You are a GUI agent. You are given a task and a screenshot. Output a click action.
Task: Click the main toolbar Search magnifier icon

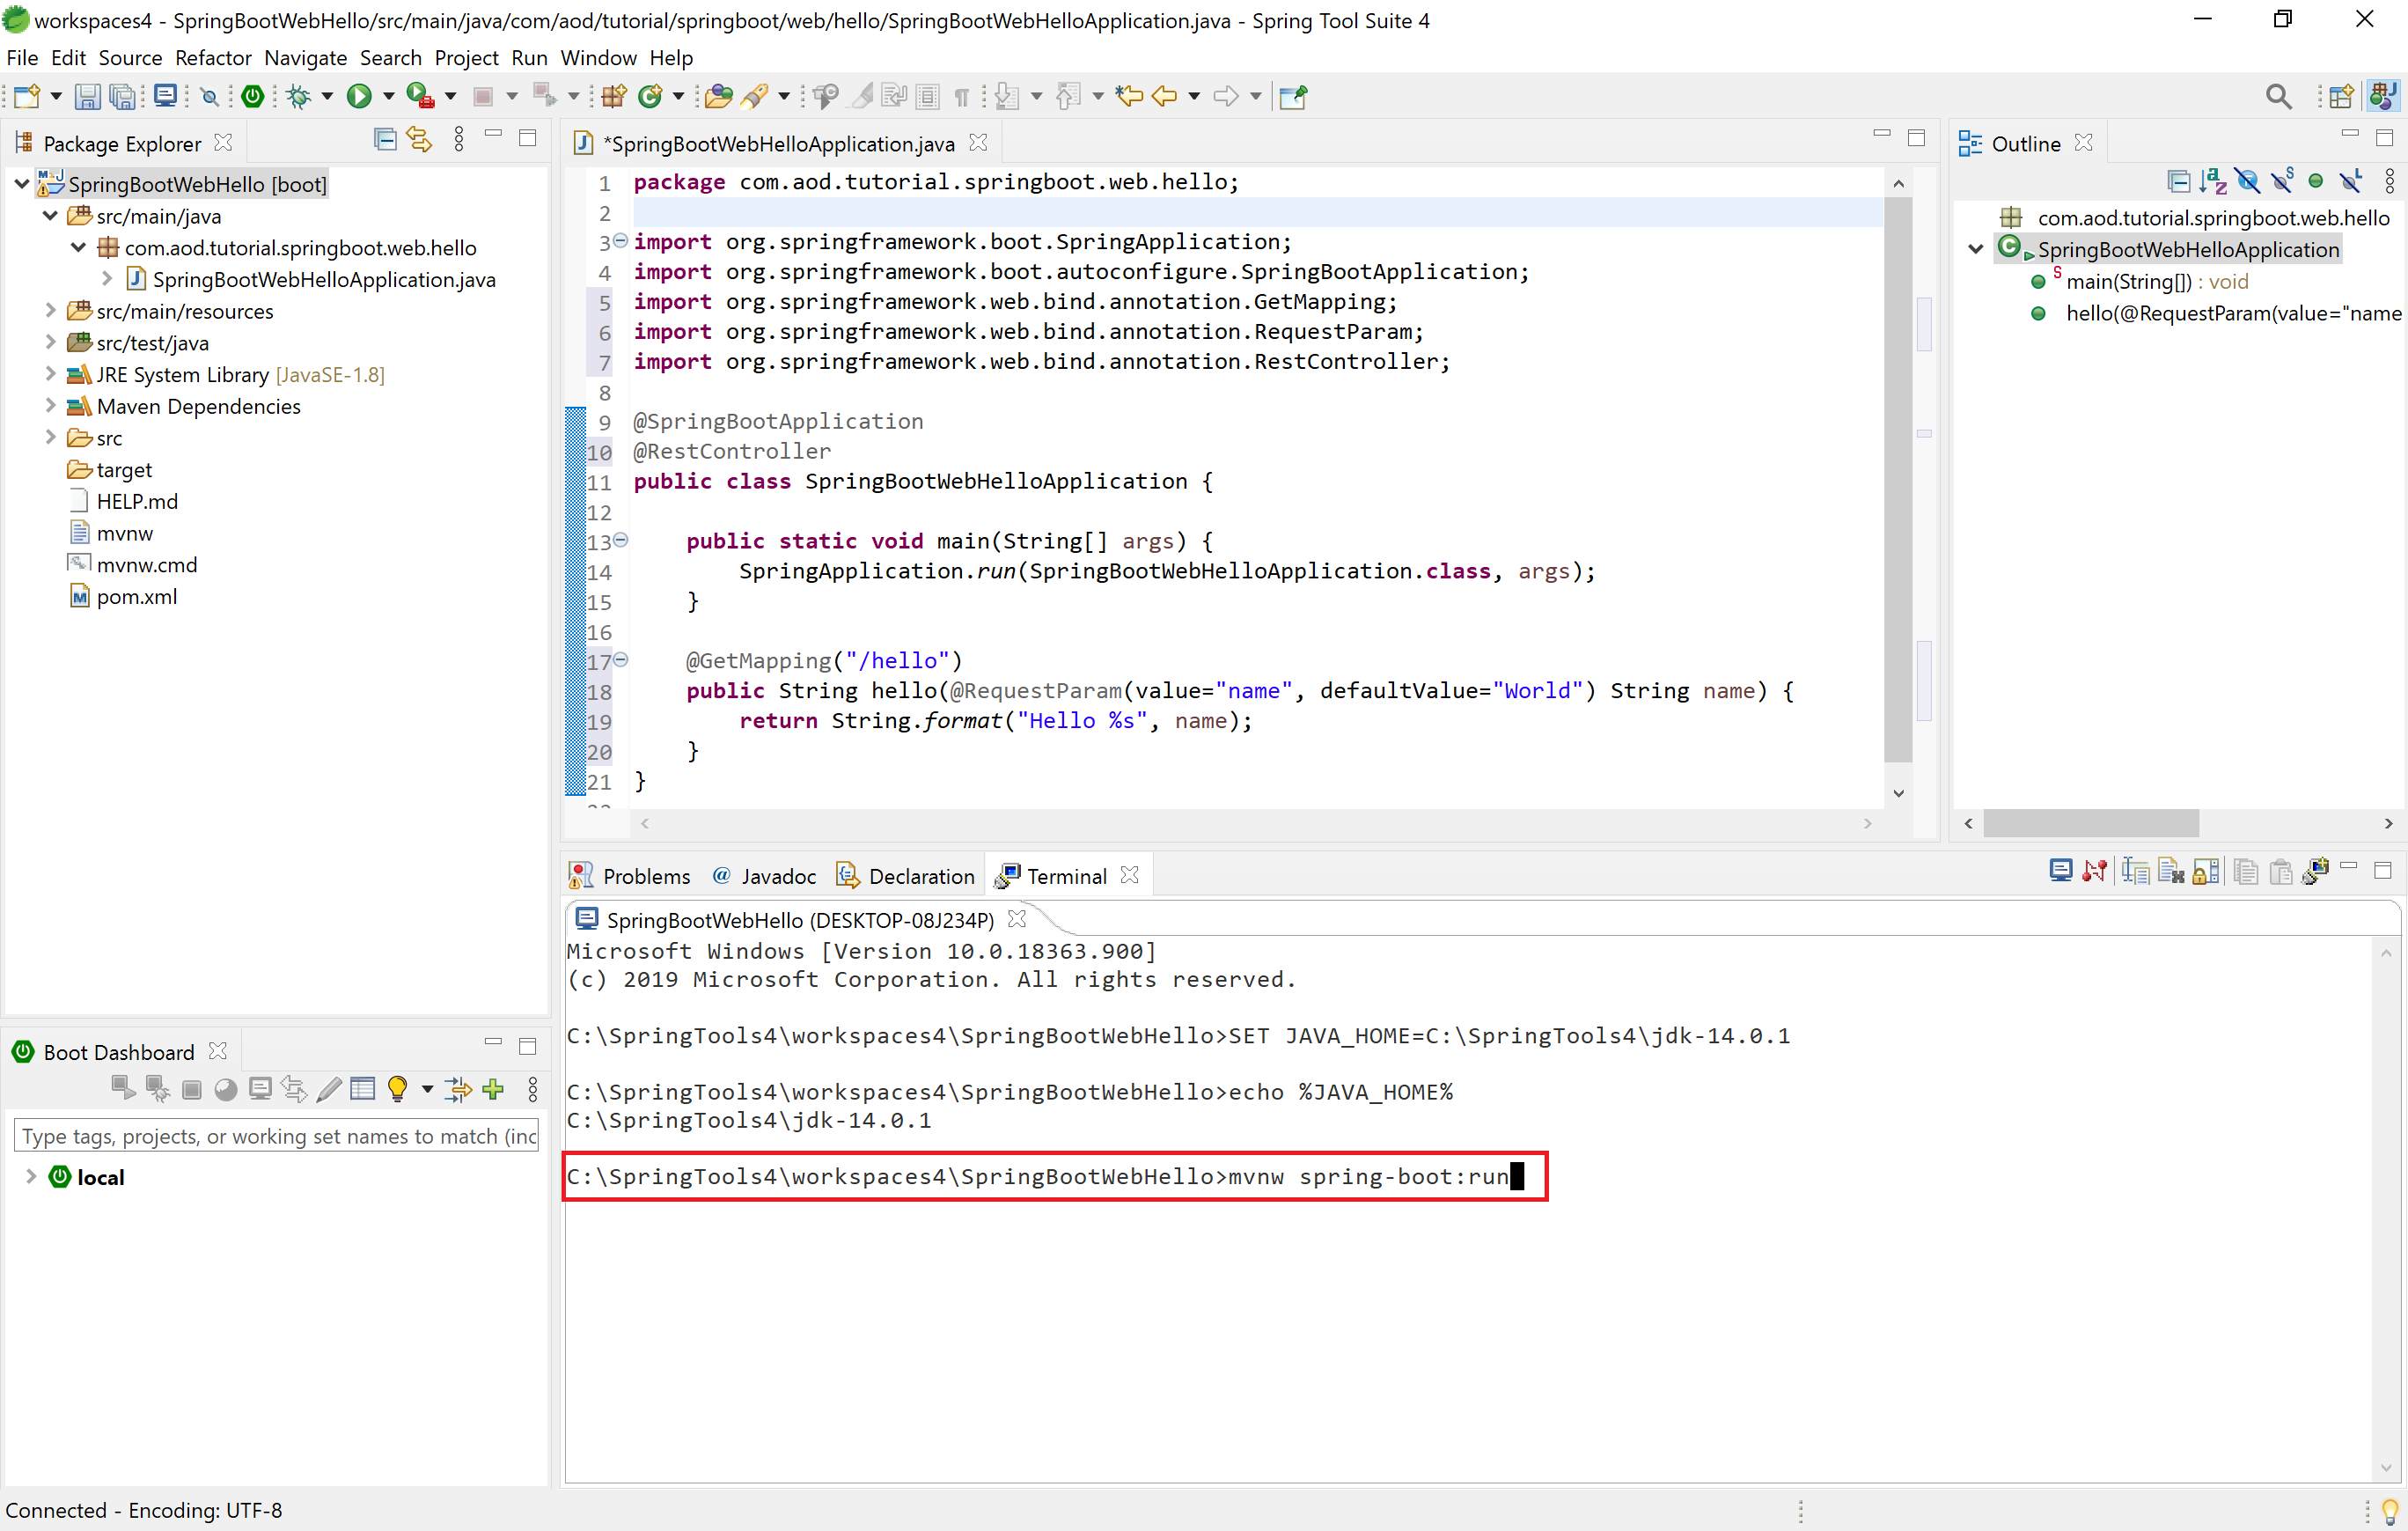pos(2278,96)
